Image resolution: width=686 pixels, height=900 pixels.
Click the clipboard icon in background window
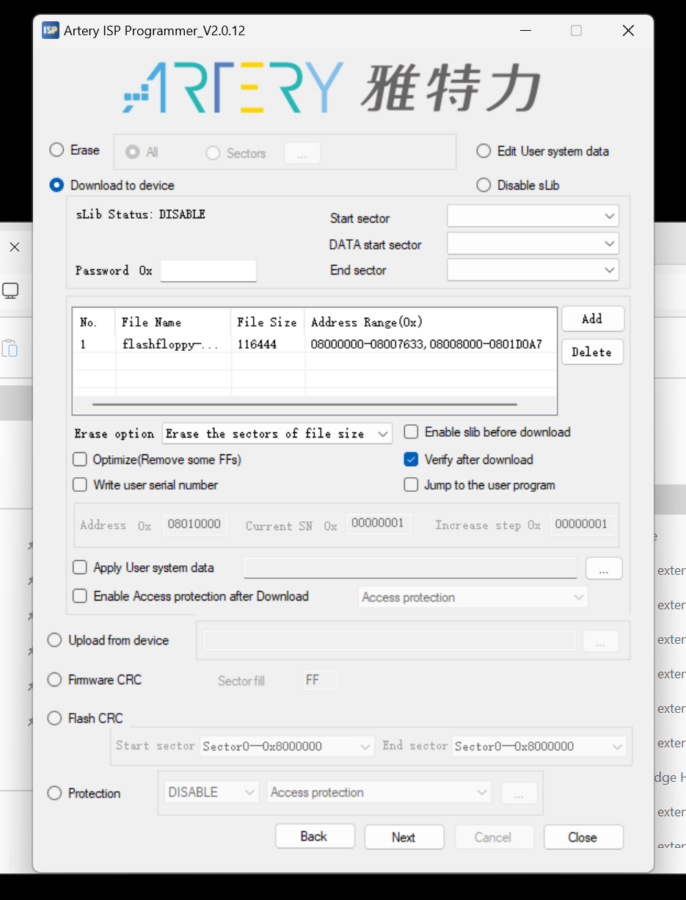[10, 348]
